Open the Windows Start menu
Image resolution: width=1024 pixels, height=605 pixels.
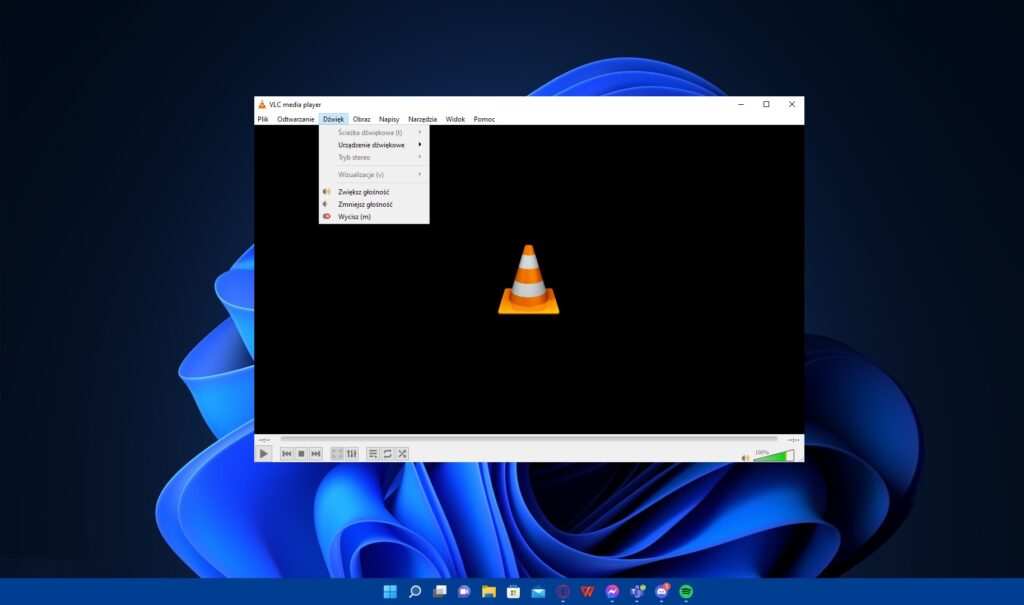point(390,592)
